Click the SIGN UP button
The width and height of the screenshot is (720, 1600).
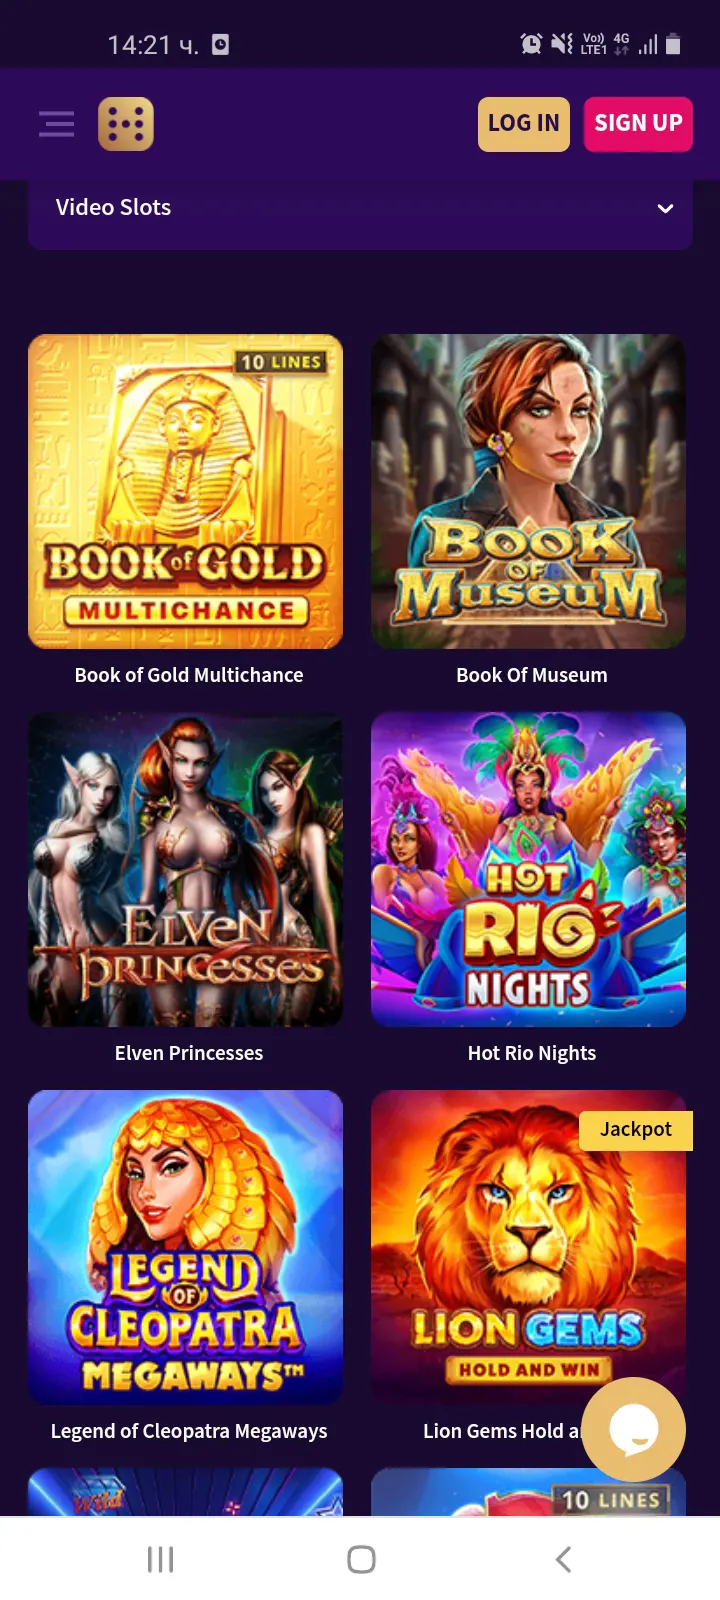pos(638,124)
